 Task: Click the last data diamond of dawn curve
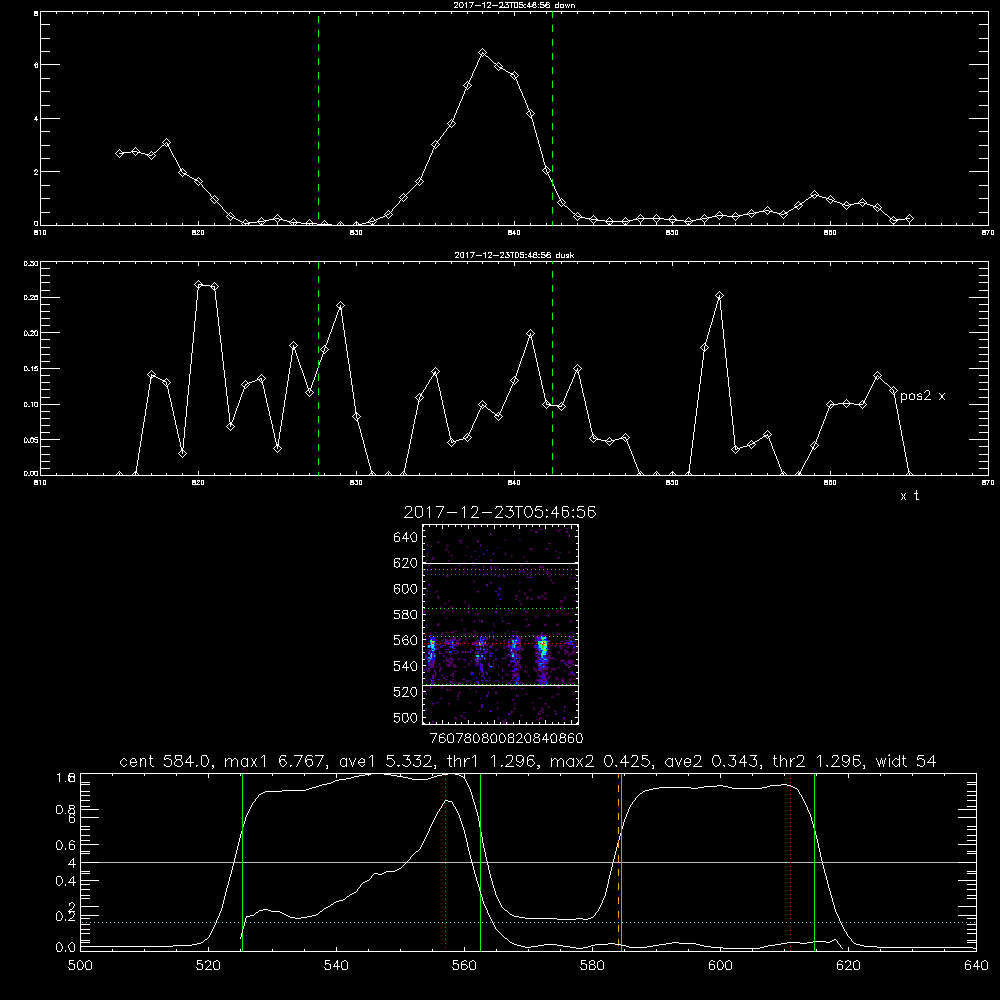(909, 219)
